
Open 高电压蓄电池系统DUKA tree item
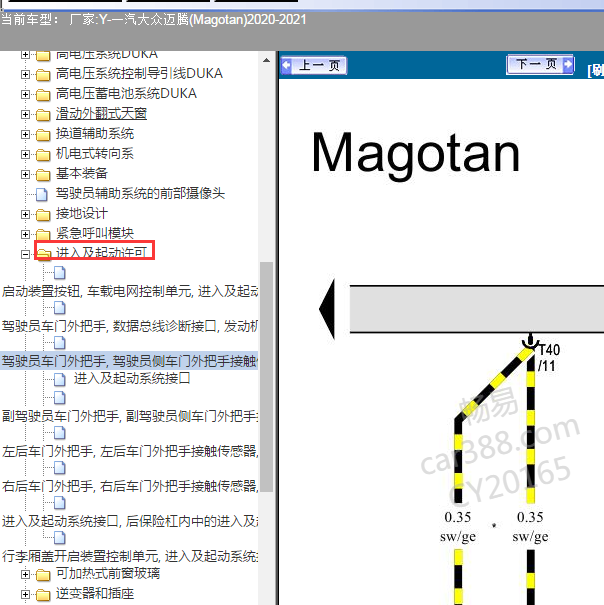tap(127, 93)
